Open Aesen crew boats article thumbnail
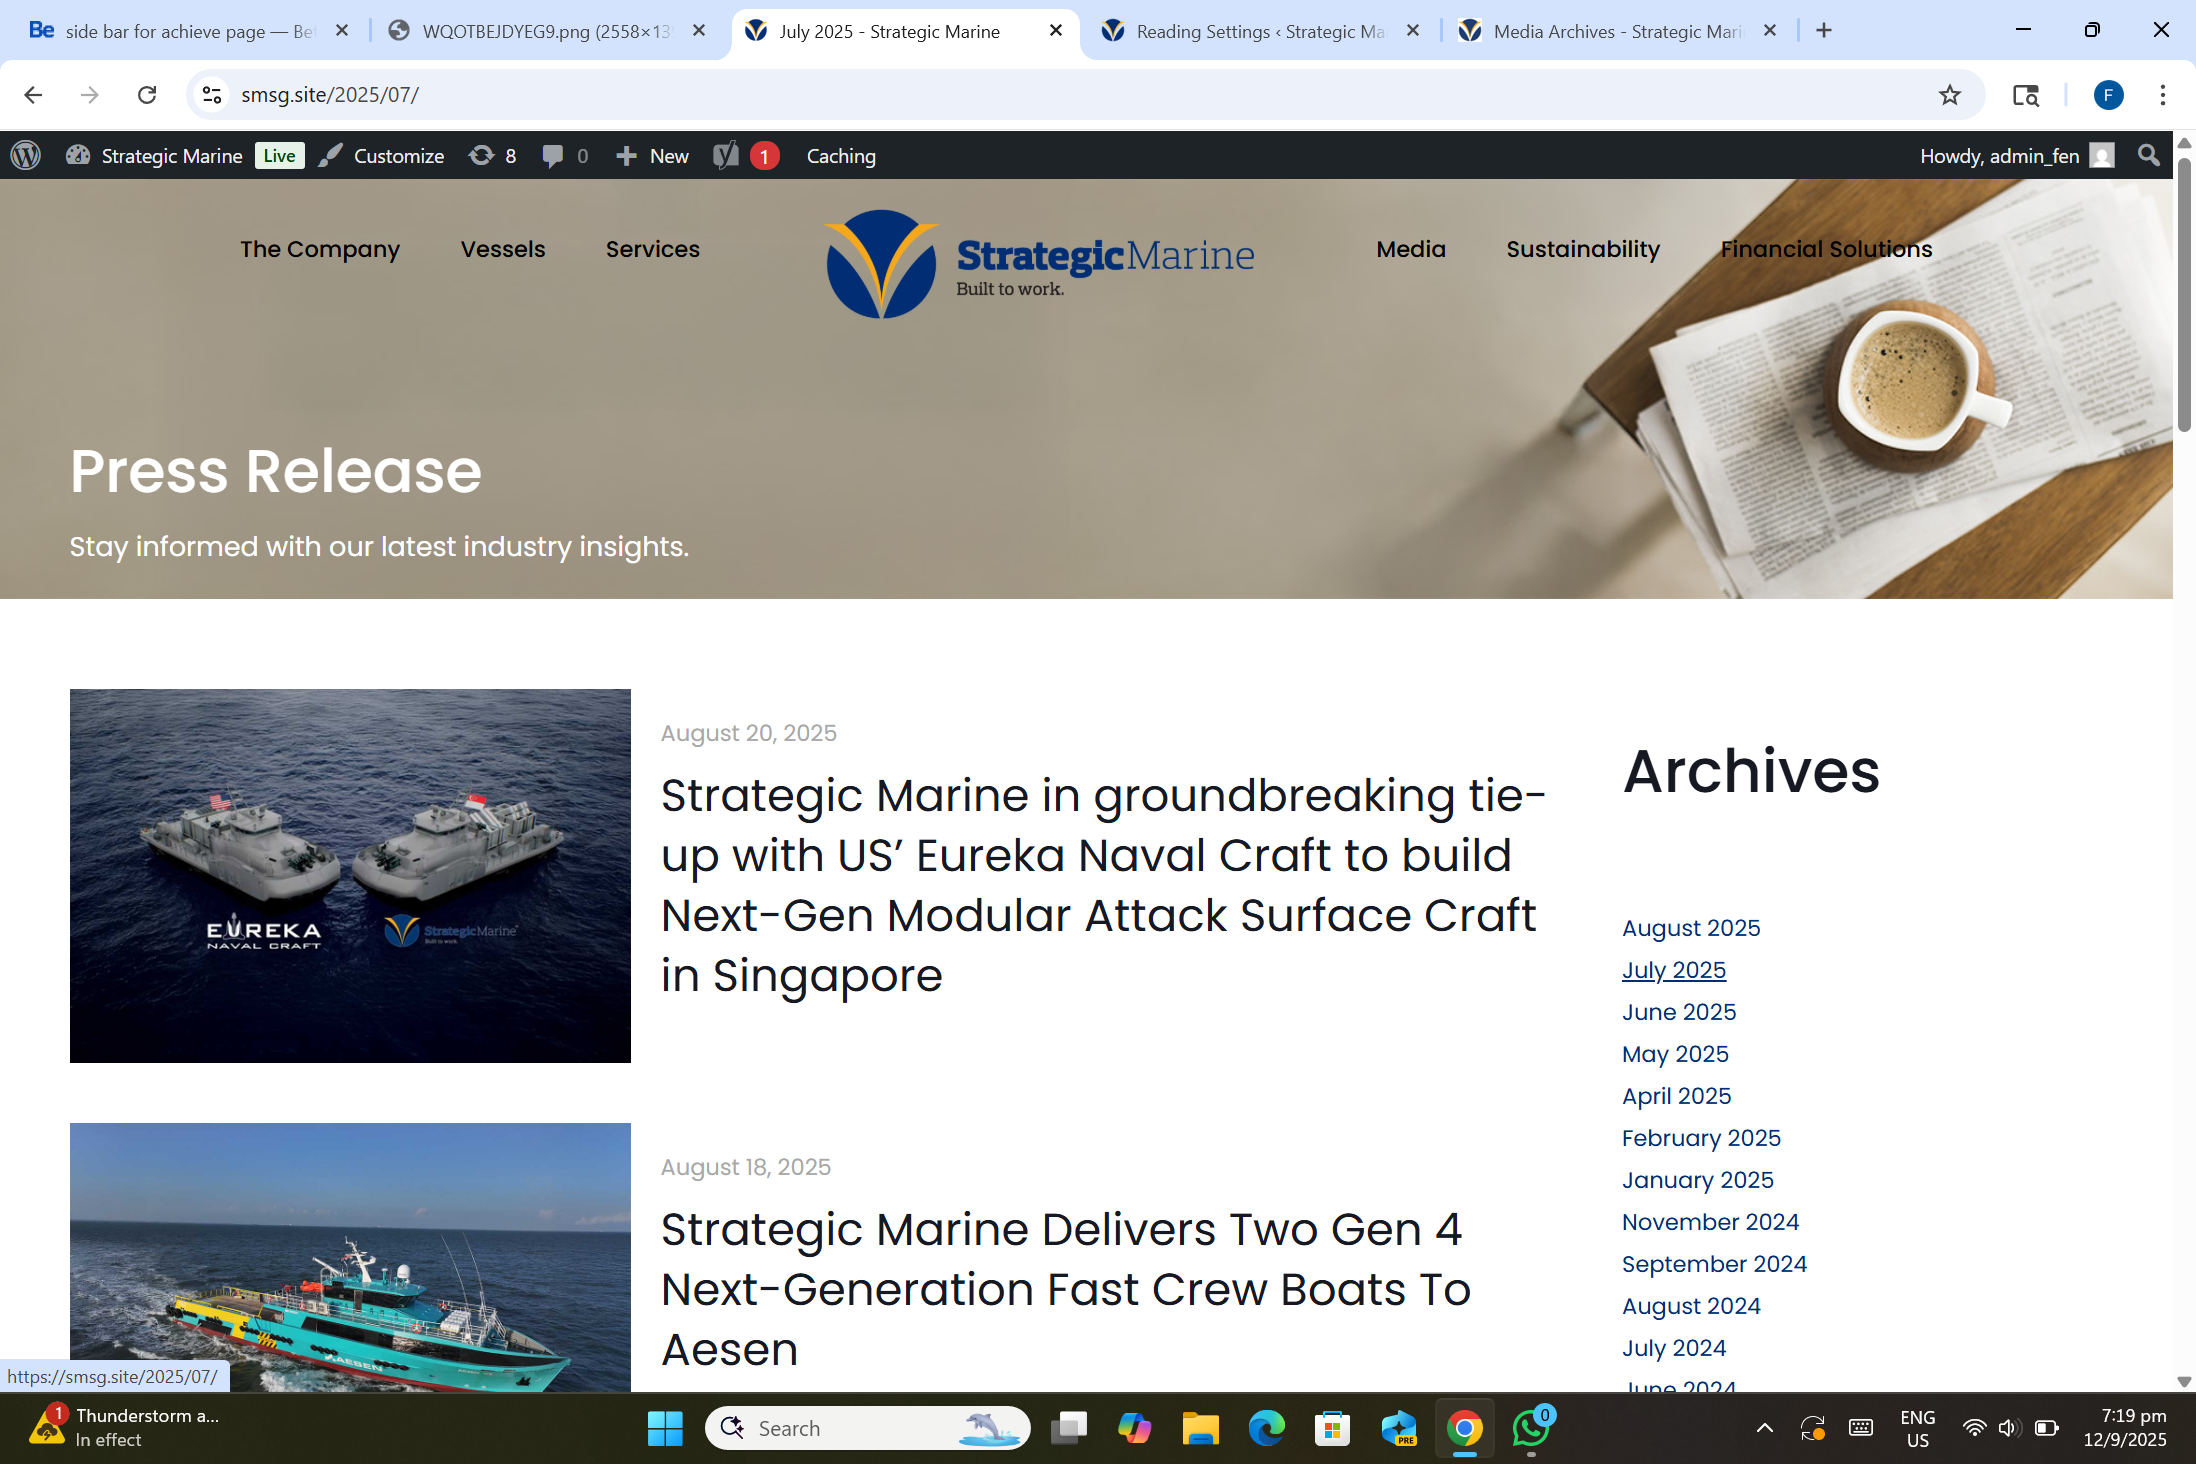The width and height of the screenshot is (2196, 1464). click(350, 1257)
